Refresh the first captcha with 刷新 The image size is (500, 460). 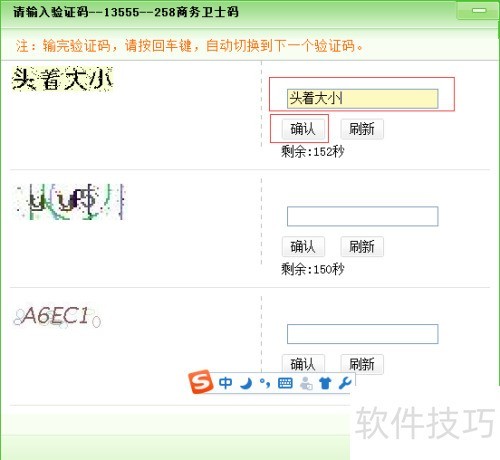coord(362,129)
